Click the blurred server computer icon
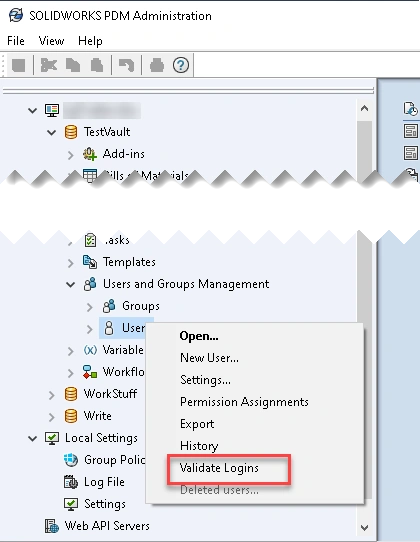The height and width of the screenshot is (542, 420). tap(52, 110)
